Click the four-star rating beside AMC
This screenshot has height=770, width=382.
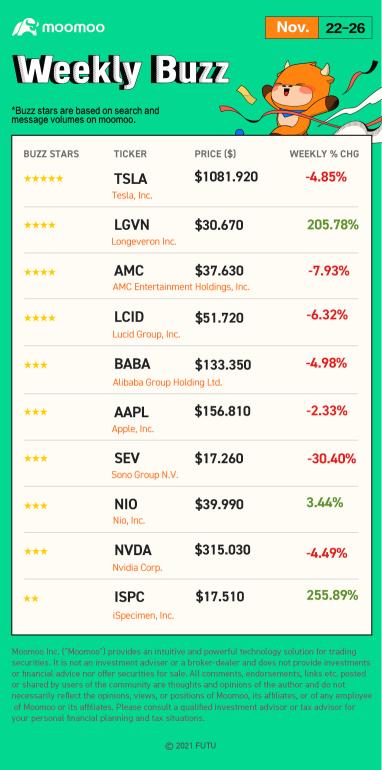[39, 272]
